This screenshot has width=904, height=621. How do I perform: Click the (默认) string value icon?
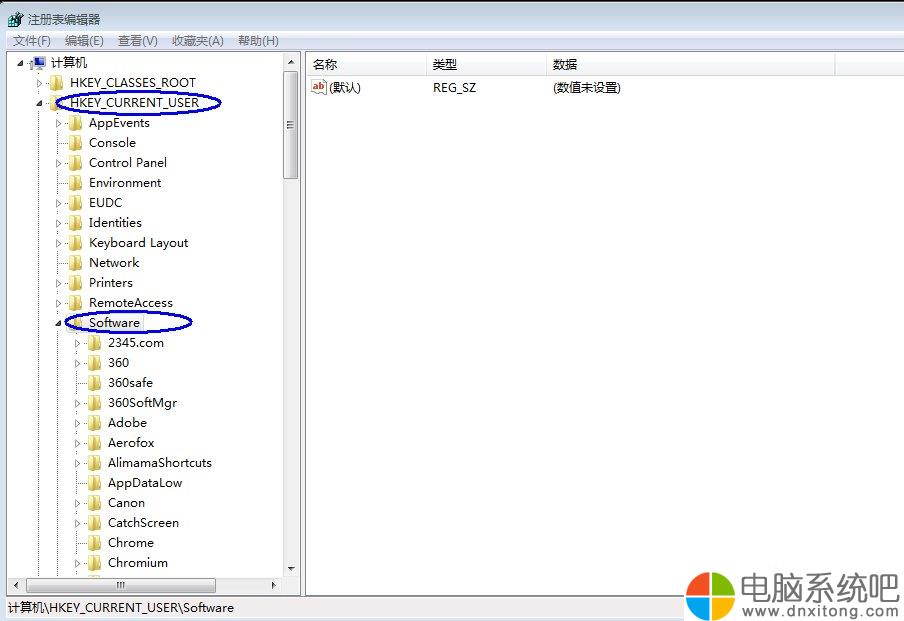[319, 88]
